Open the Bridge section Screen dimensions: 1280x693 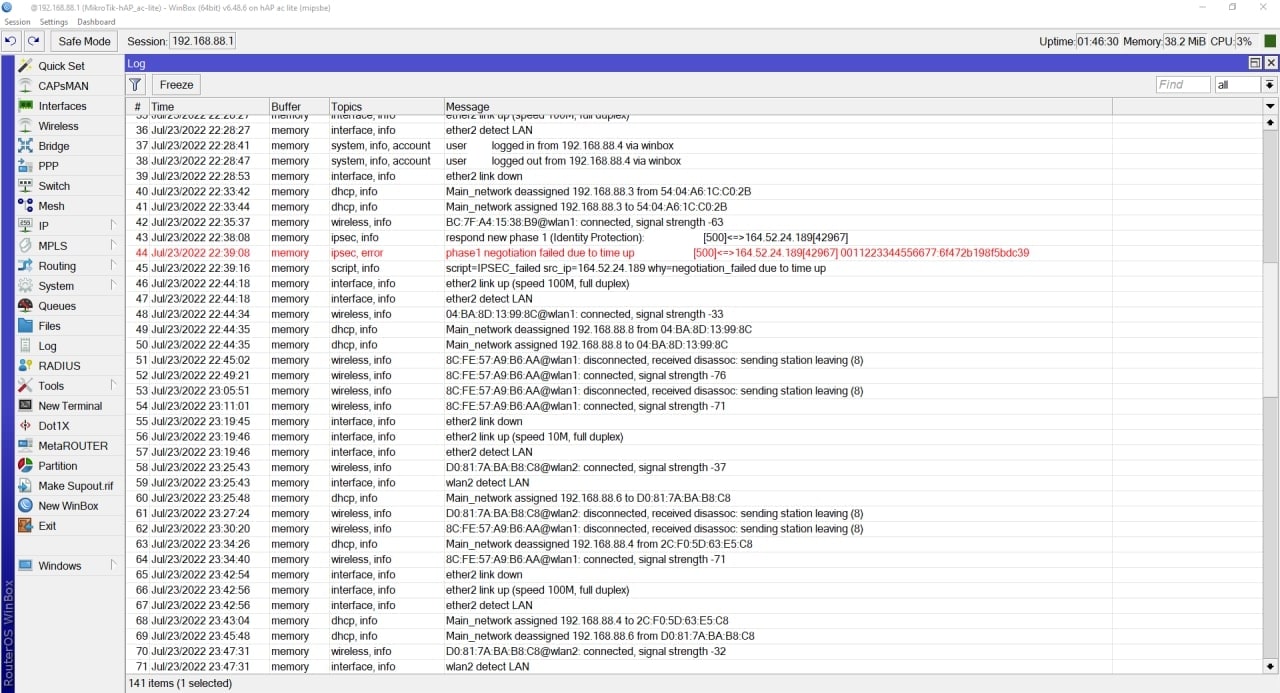coord(53,146)
